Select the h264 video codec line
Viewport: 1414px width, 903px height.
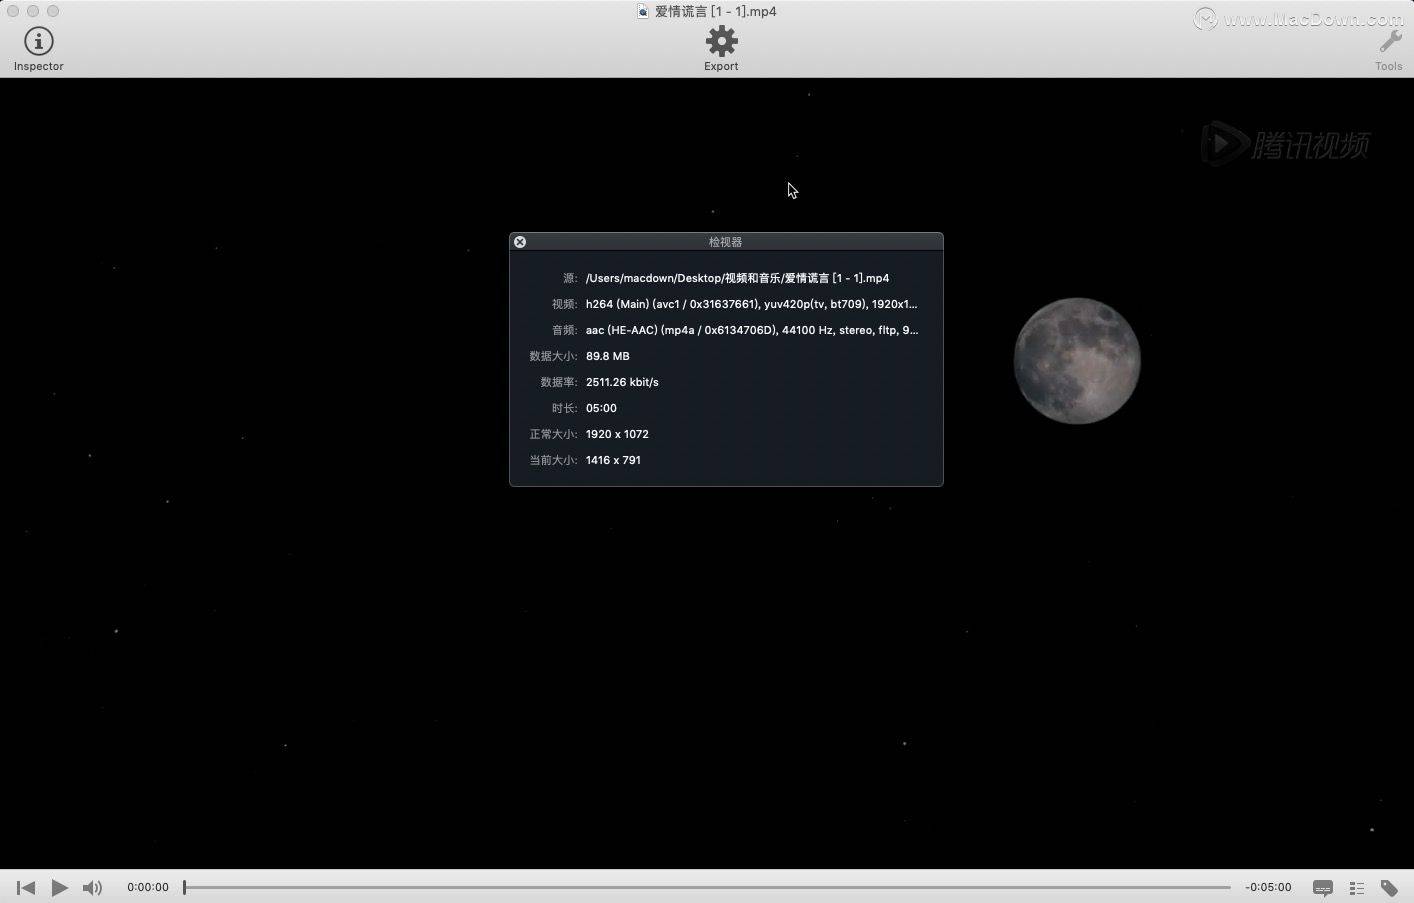click(x=751, y=304)
